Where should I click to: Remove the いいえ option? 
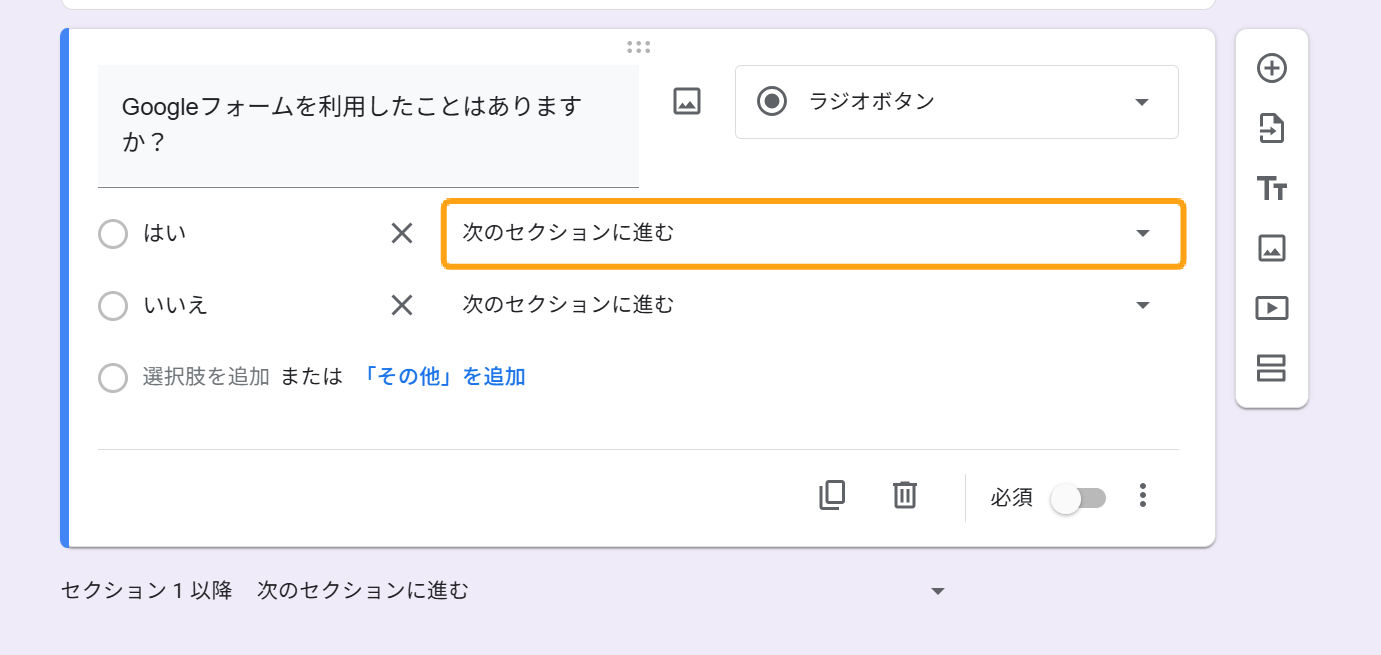coord(402,305)
